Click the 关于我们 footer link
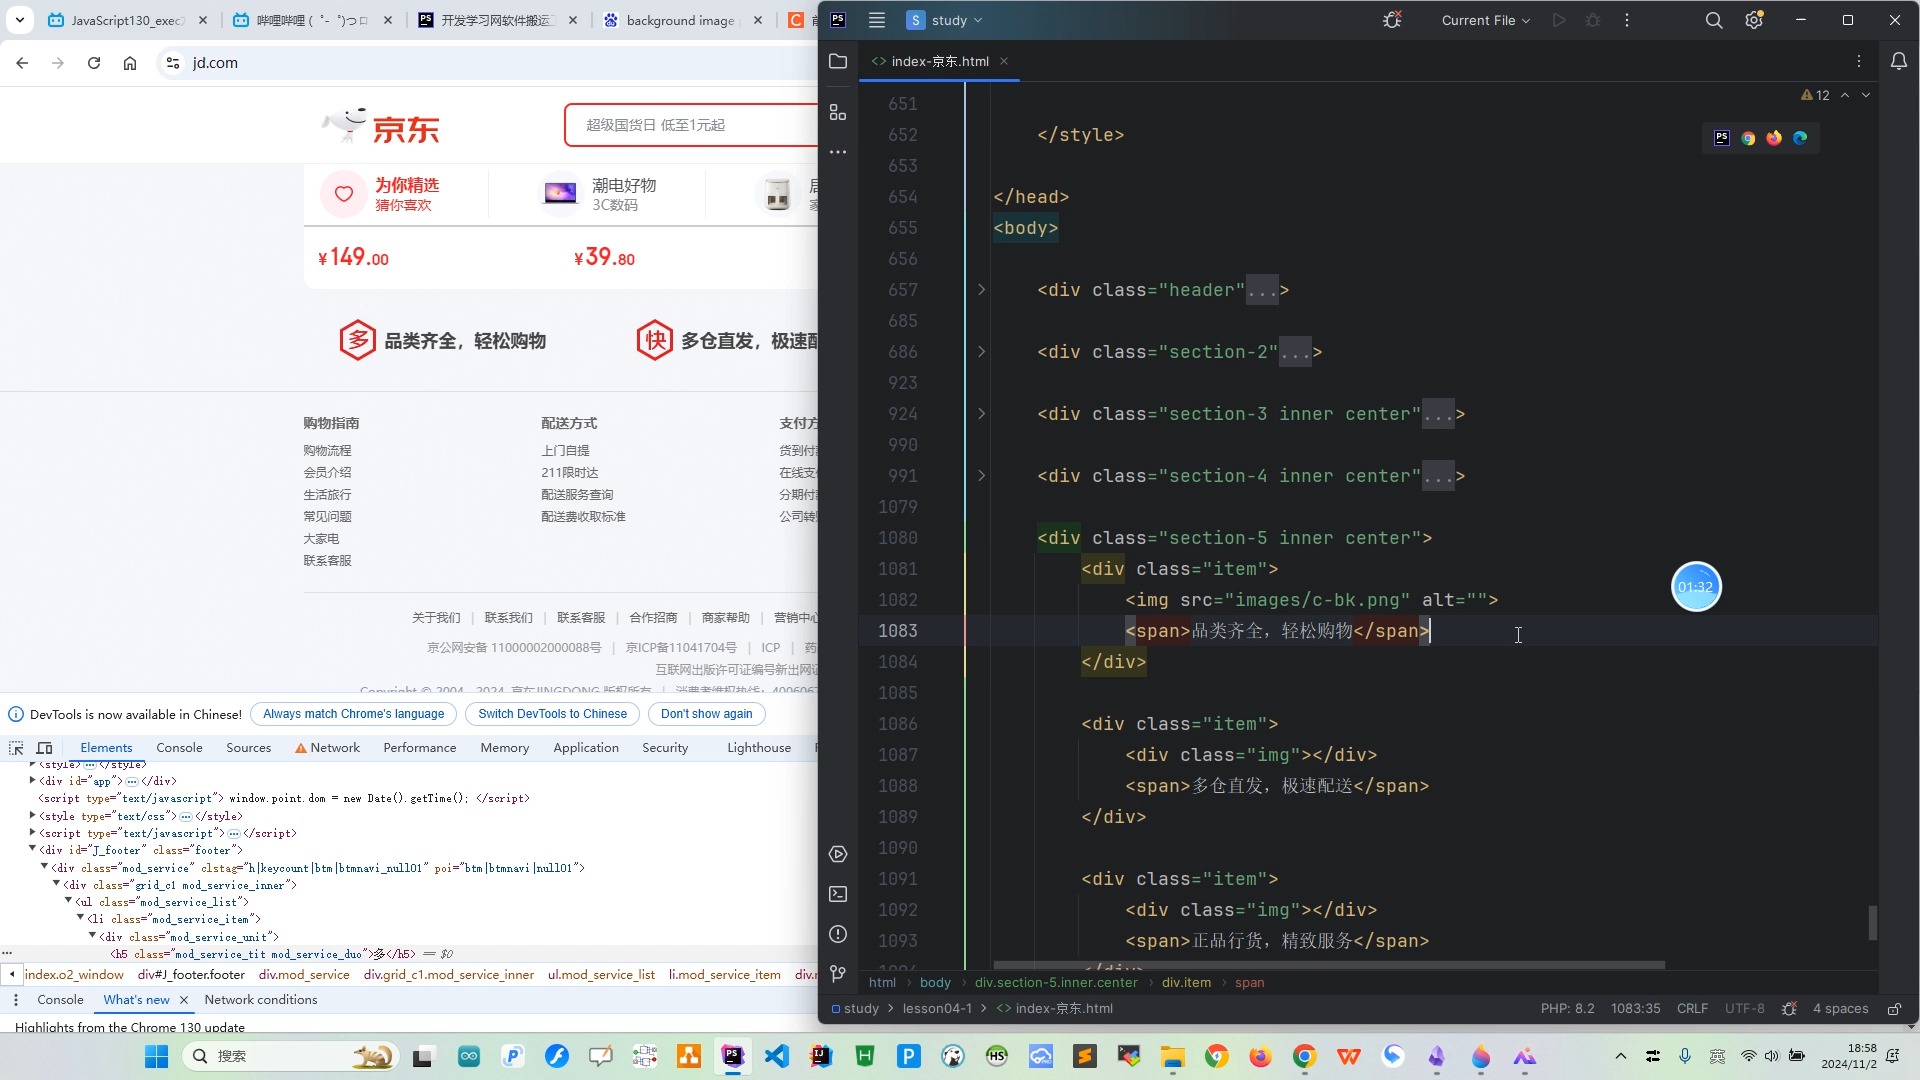The width and height of the screenshot is (1920, 1080). pyautogui.click(x=436, y=618)
